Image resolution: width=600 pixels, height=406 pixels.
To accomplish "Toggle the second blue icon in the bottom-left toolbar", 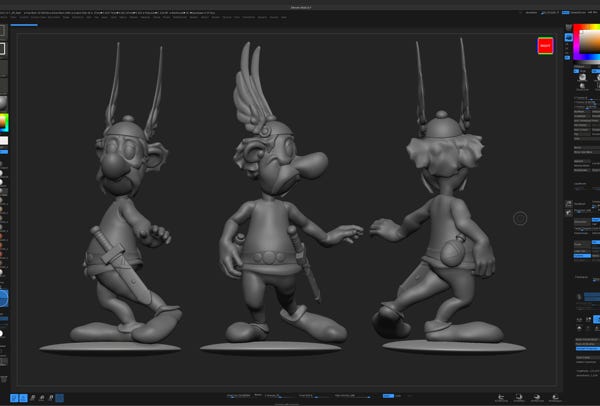I will point(23,398).
